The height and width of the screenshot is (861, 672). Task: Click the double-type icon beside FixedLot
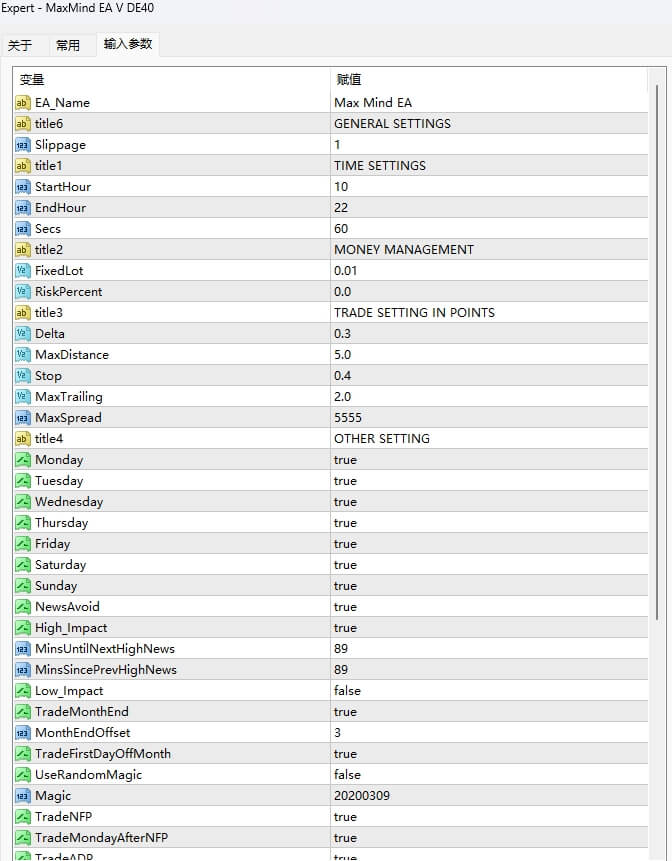22,270
